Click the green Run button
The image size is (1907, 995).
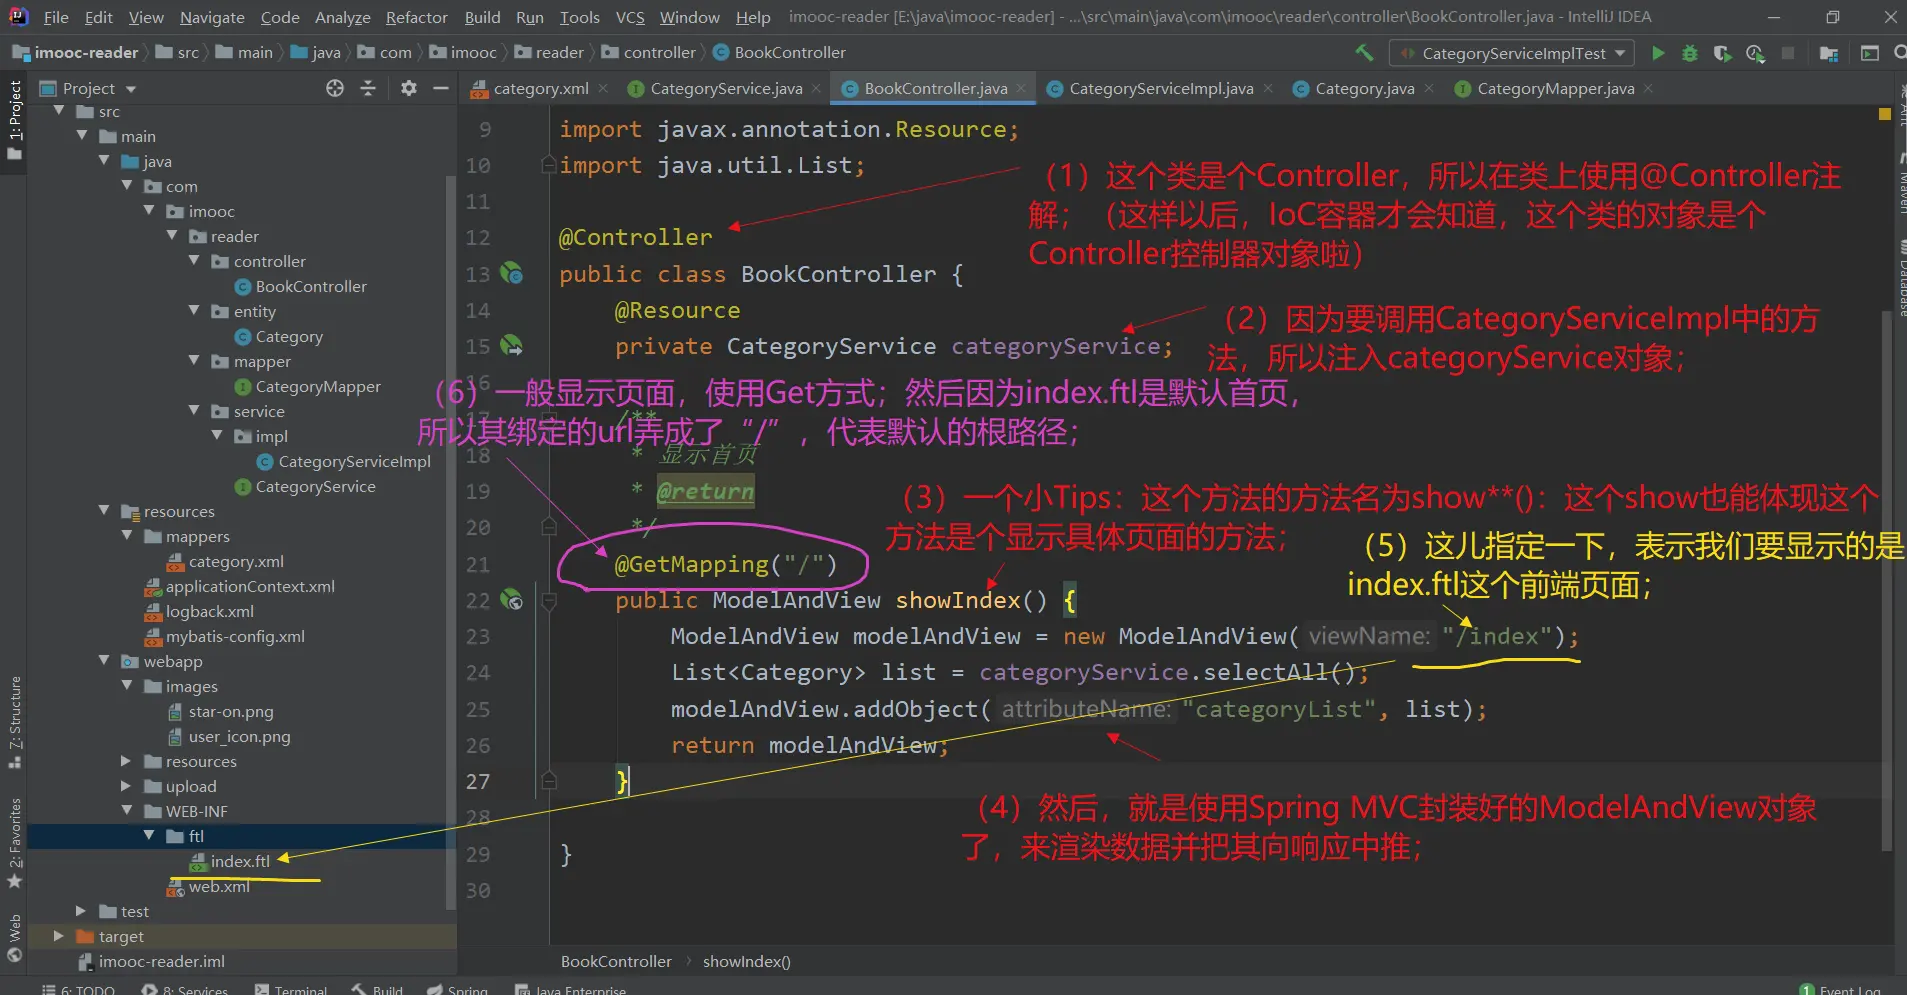pyautogui.click(x=1658, y=53)
